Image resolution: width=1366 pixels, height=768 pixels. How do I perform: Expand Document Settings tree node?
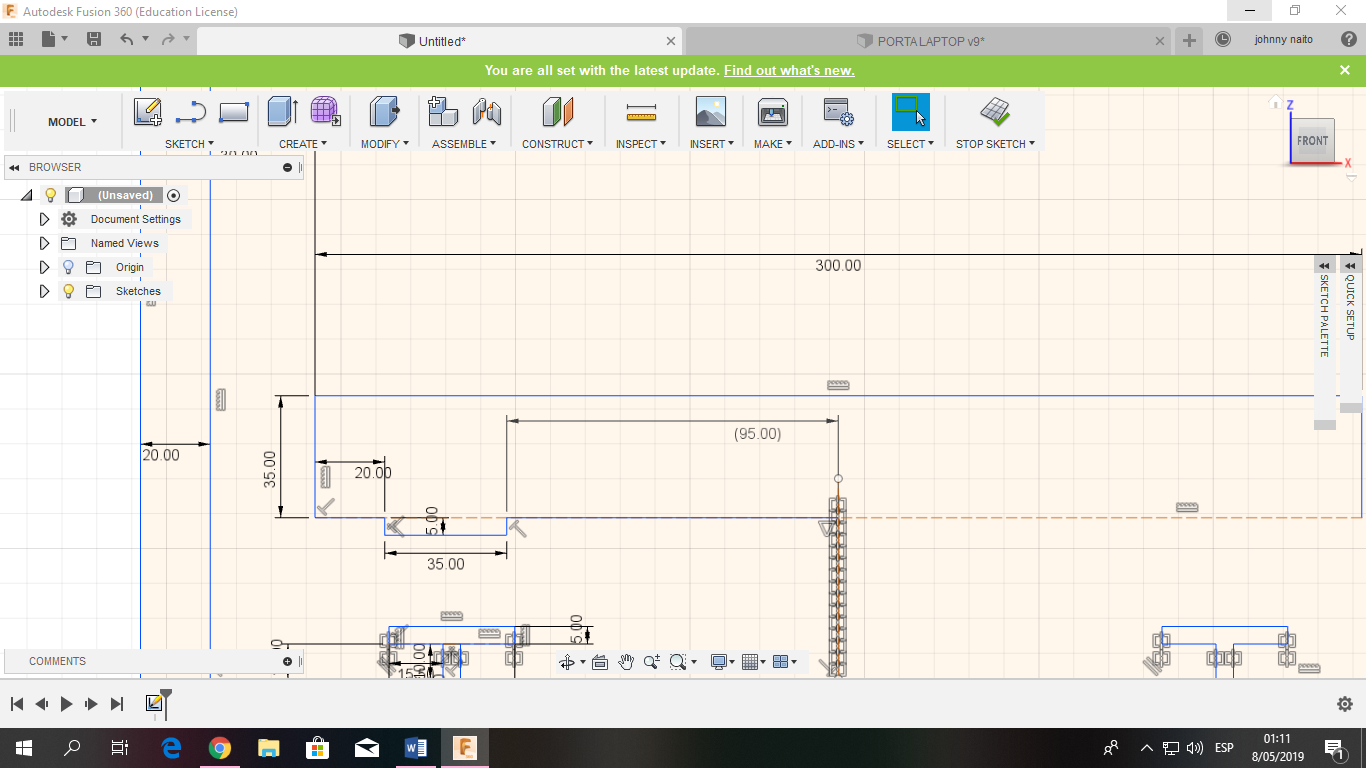[x=44, y=219]
